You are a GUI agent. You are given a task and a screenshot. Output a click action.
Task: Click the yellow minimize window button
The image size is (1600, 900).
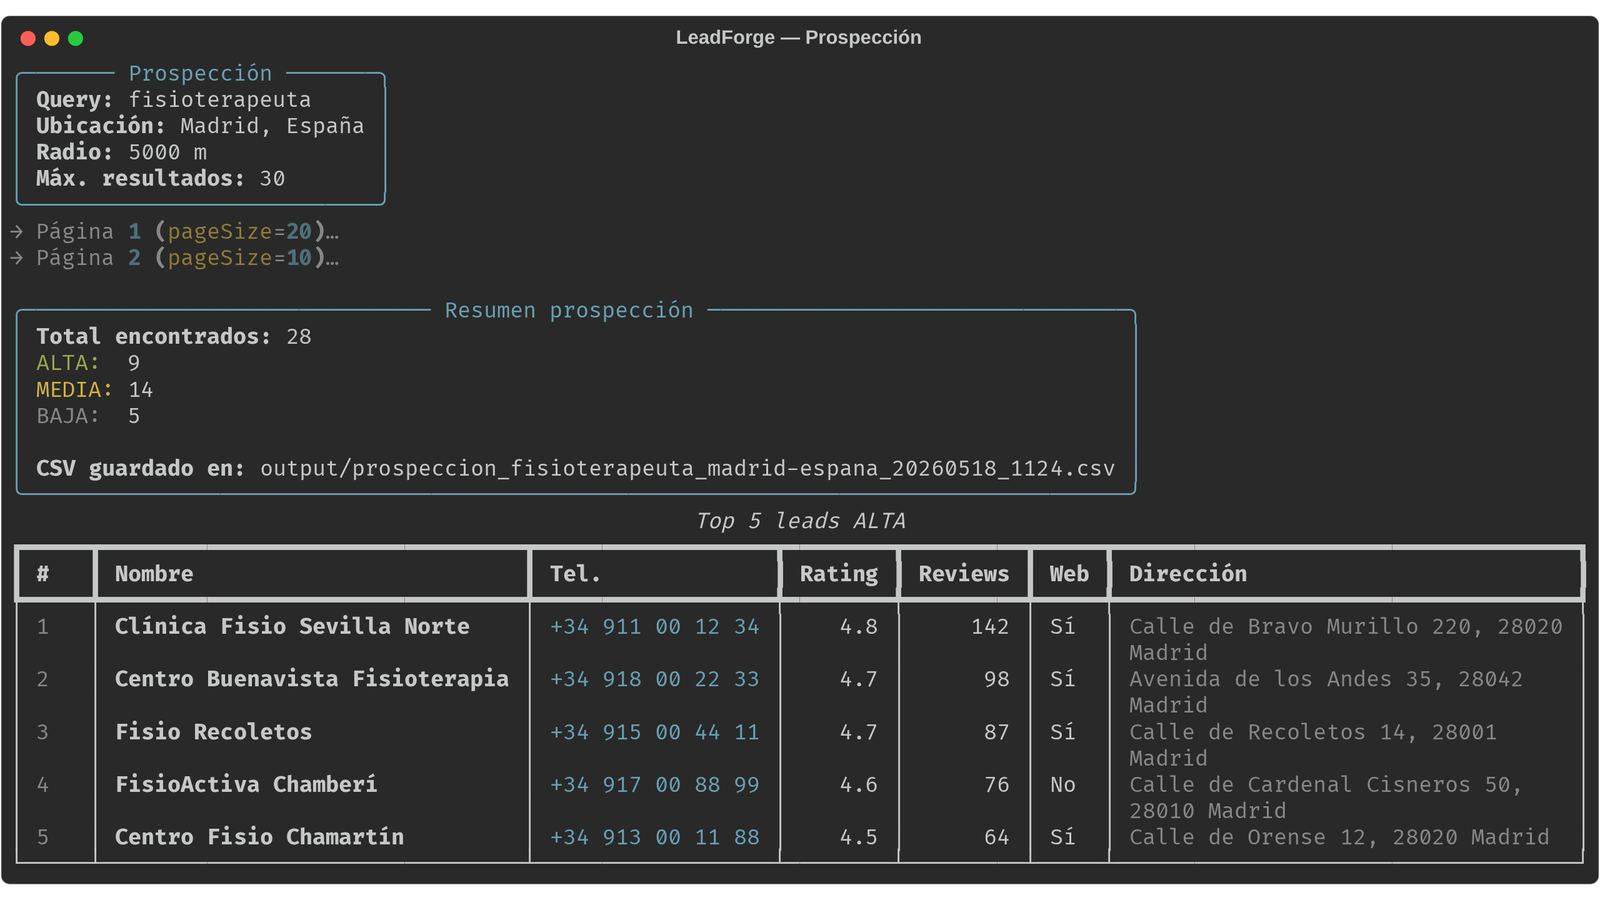(52, 38)
